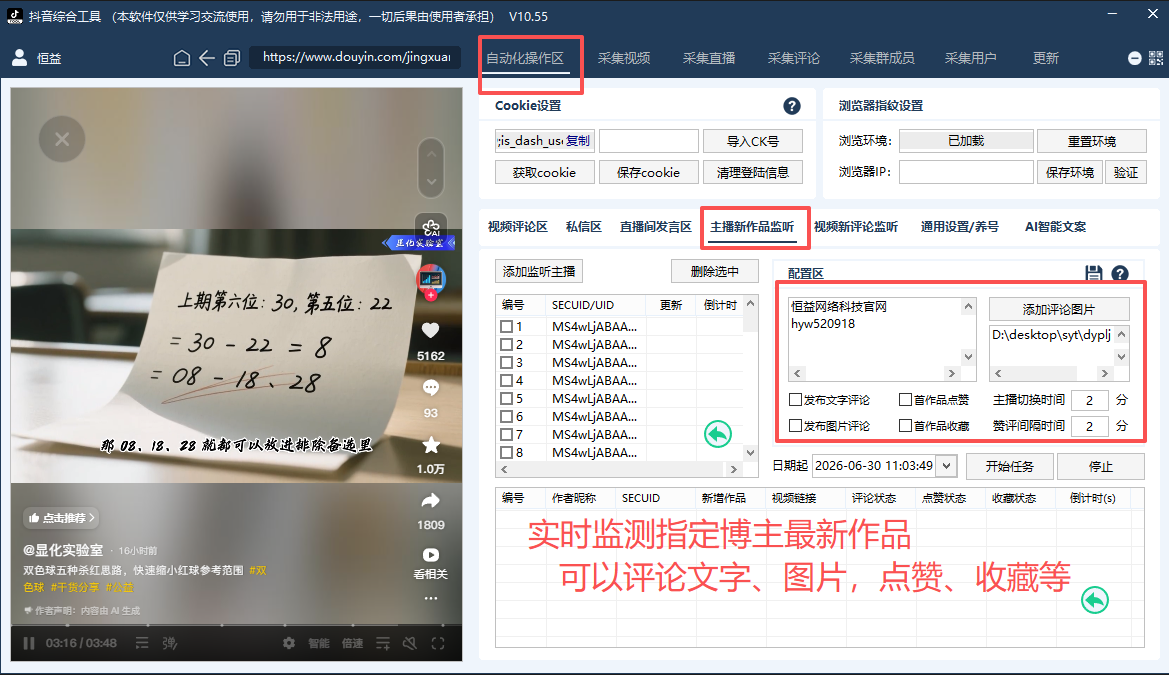Click the AI search icon on video
The width and height of the screenshot is (1169, 675).
[431, 227]
